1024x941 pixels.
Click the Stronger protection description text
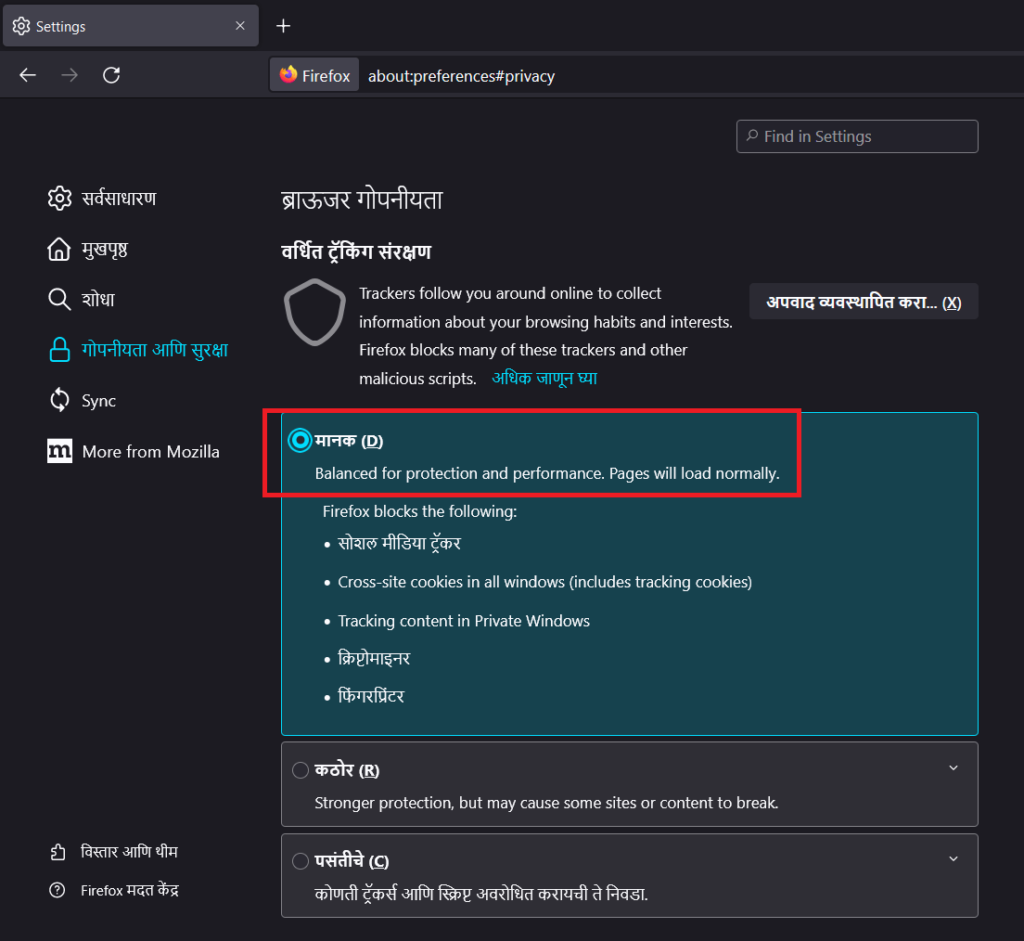pos(546,803)
